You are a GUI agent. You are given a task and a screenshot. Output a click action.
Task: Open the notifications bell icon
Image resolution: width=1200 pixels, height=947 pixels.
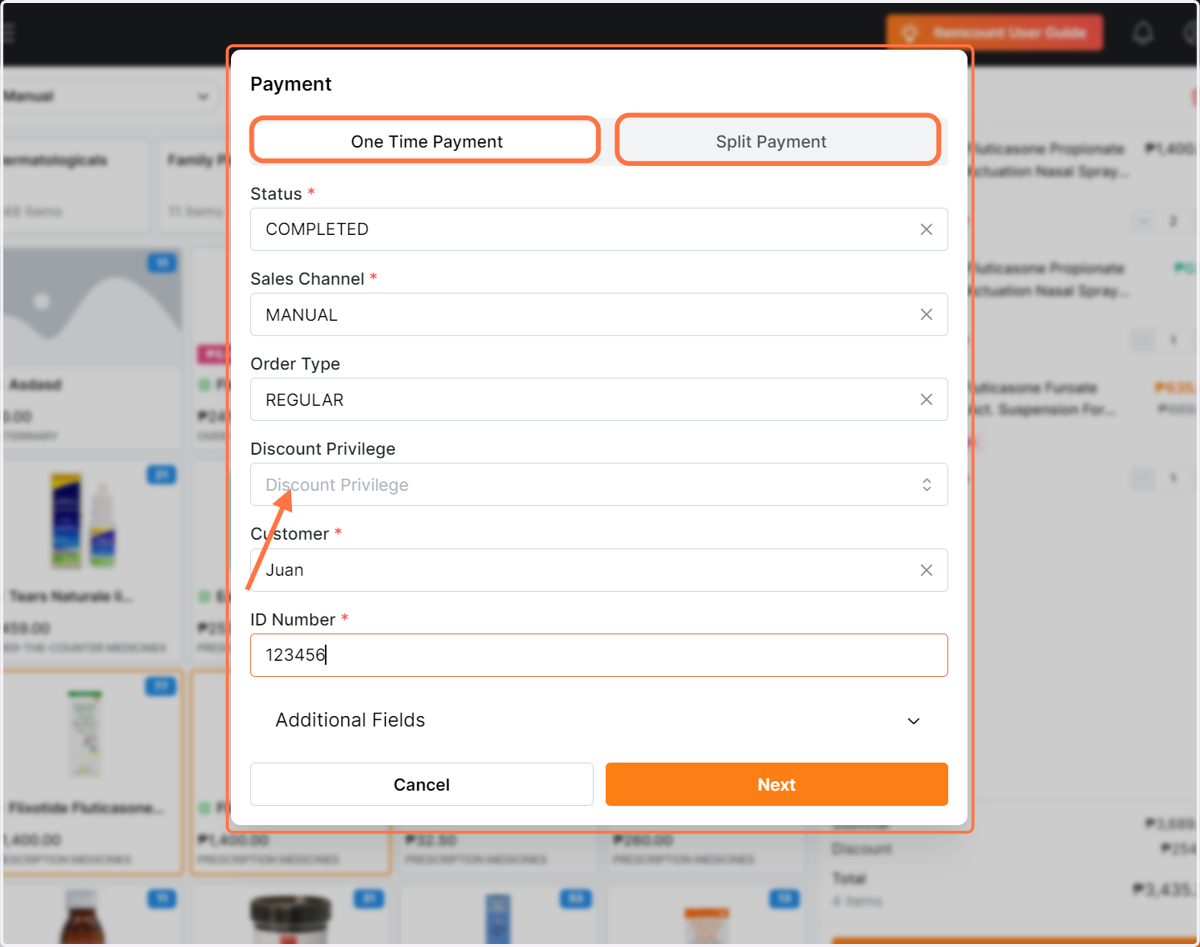click(x=1143, y=33)
